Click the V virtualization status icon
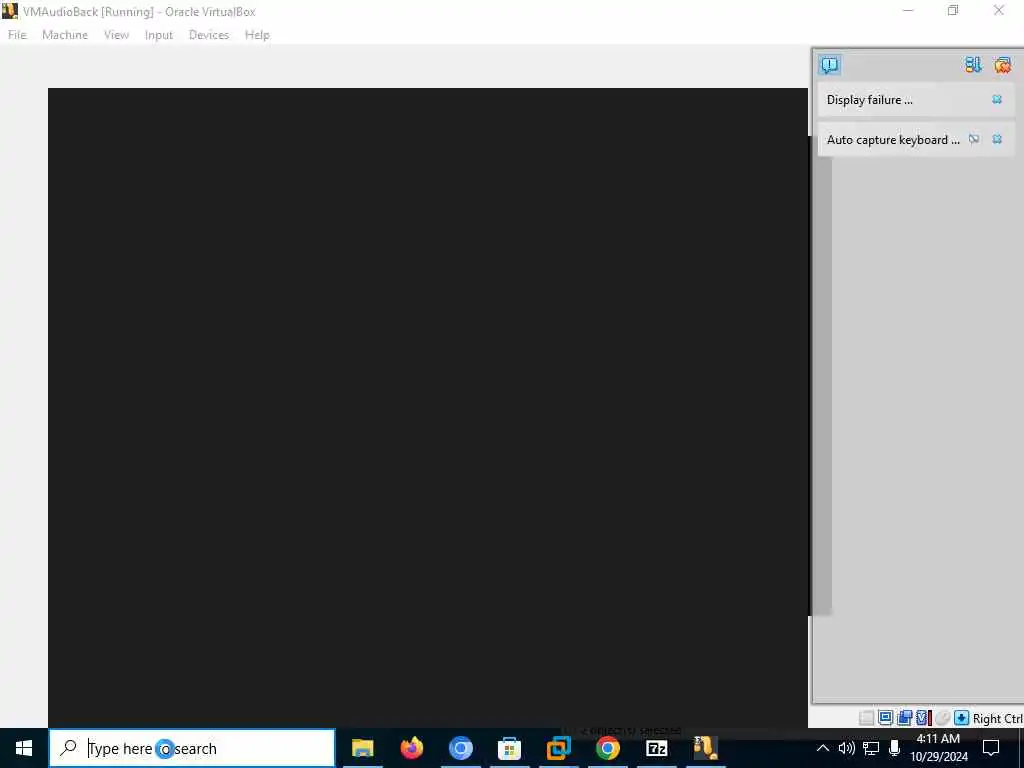1024x768 pixels. tap(923, 718)
